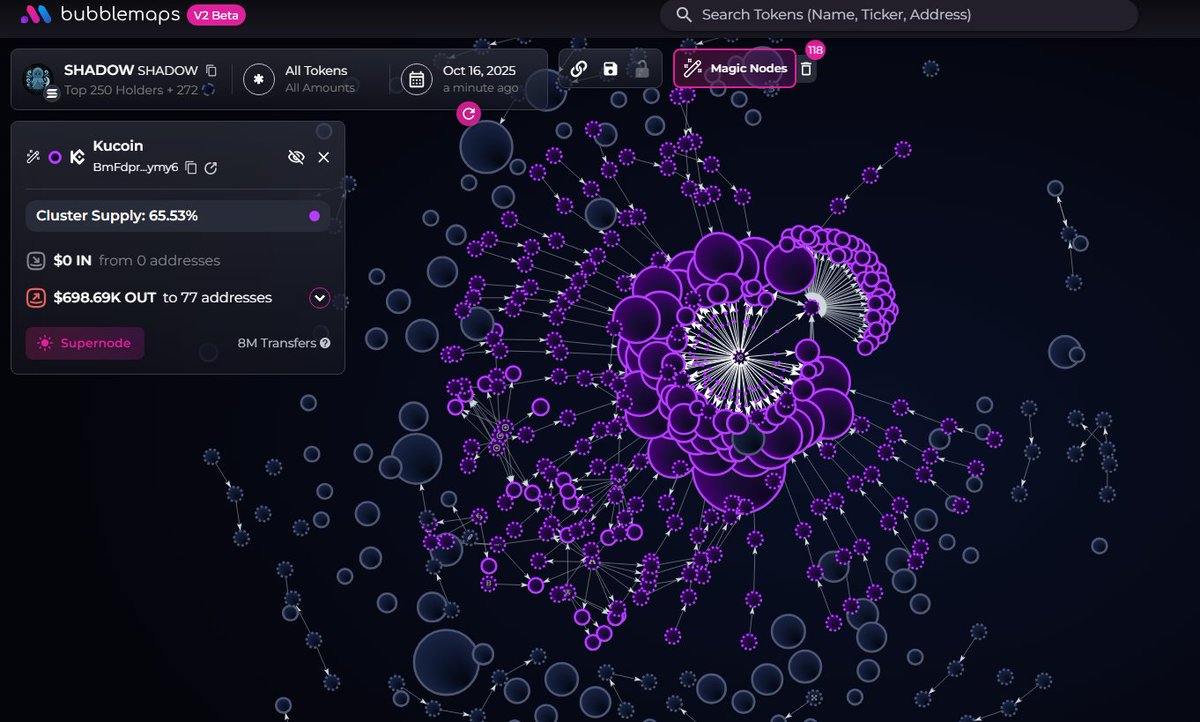Copy the Kucoin wallet address
This screenshot has width=1200, height=722.
tap(191, 167)
